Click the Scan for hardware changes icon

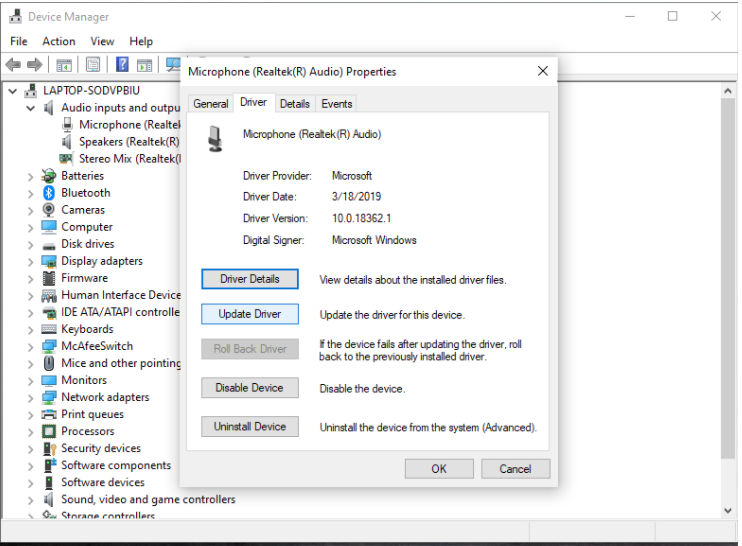[173, 64]
